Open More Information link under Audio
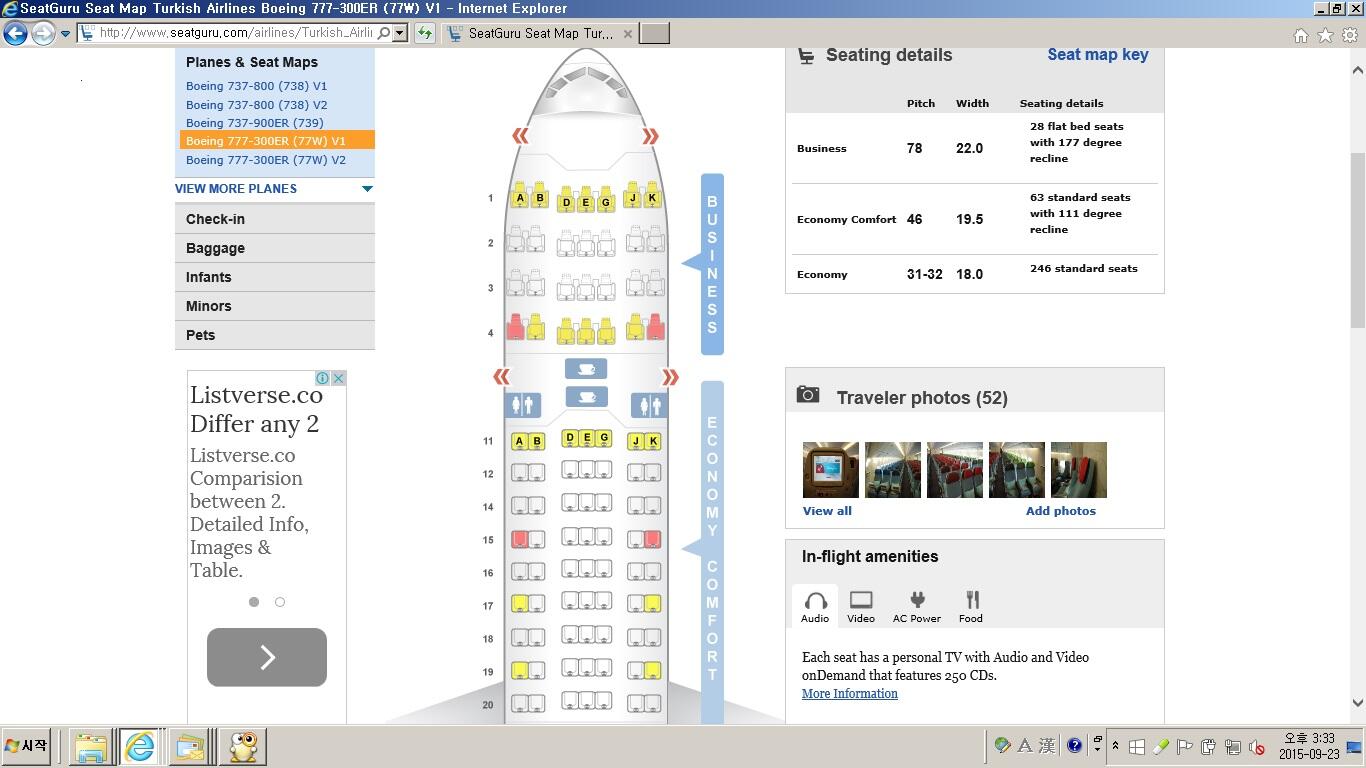Viewport: 1366px width, 768px height. point(850,694)
